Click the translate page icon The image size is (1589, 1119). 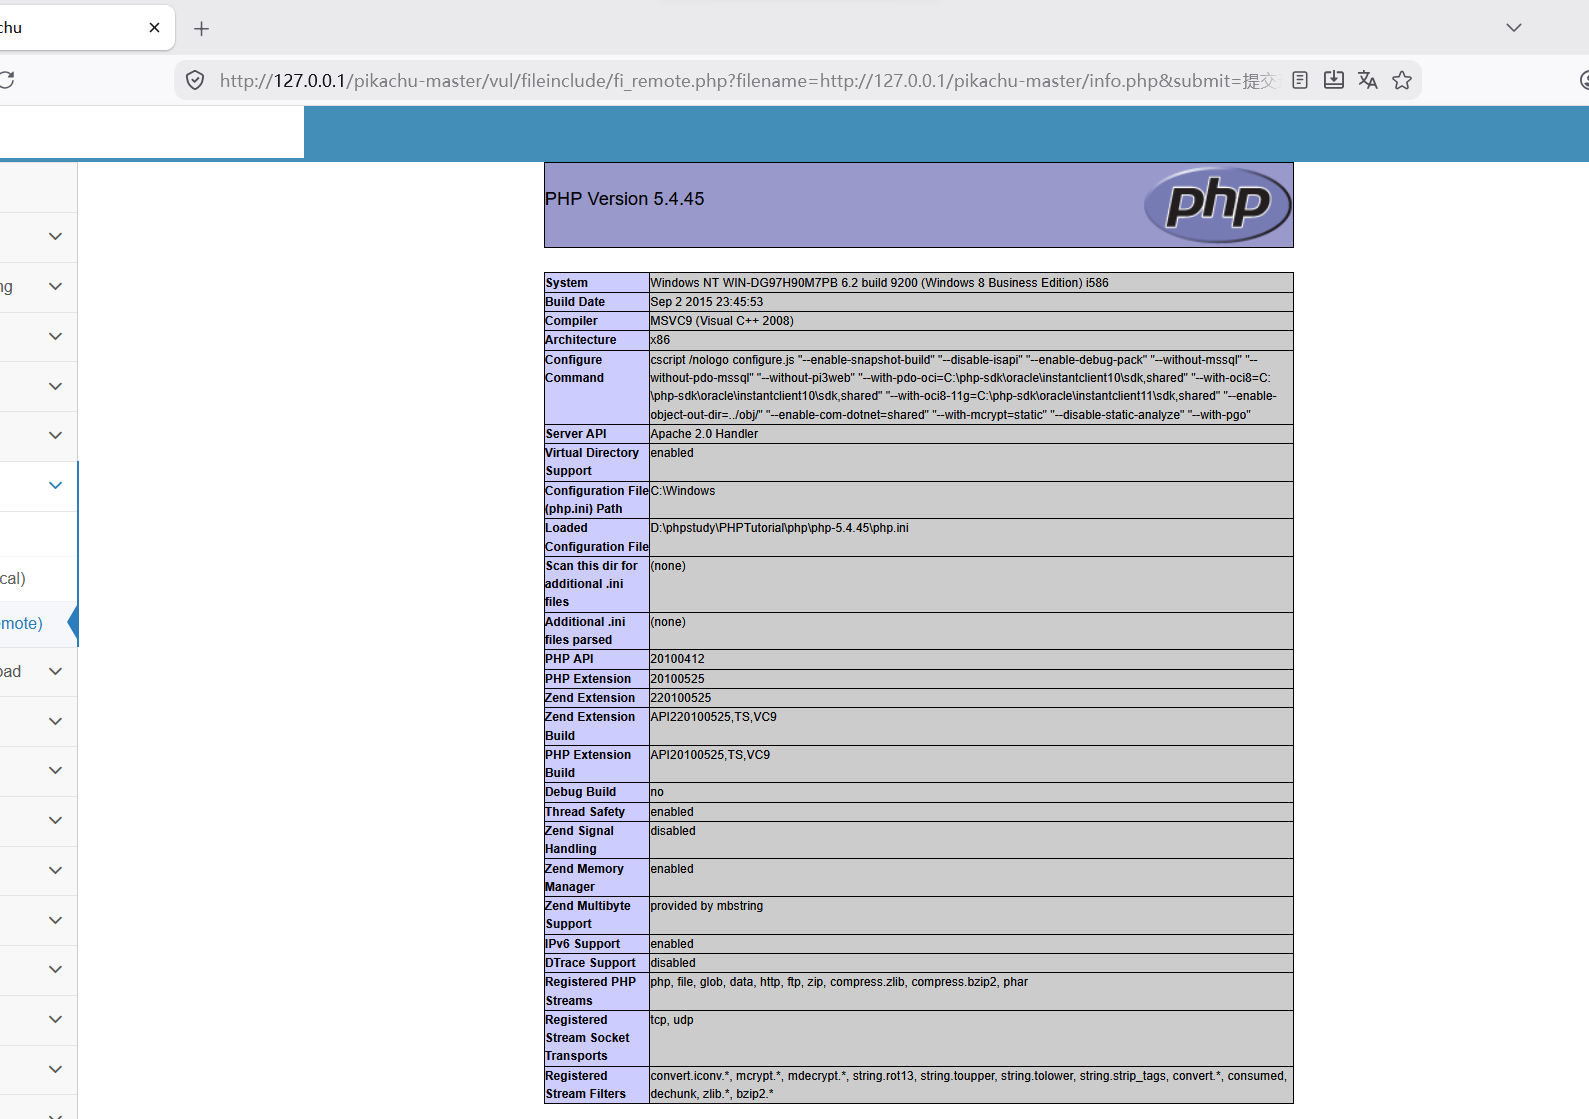[x=1368, y=80]
